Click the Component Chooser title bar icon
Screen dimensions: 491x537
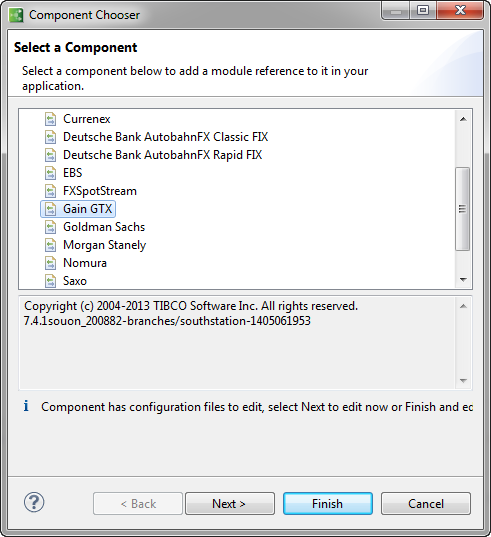(x=16, y=15)
